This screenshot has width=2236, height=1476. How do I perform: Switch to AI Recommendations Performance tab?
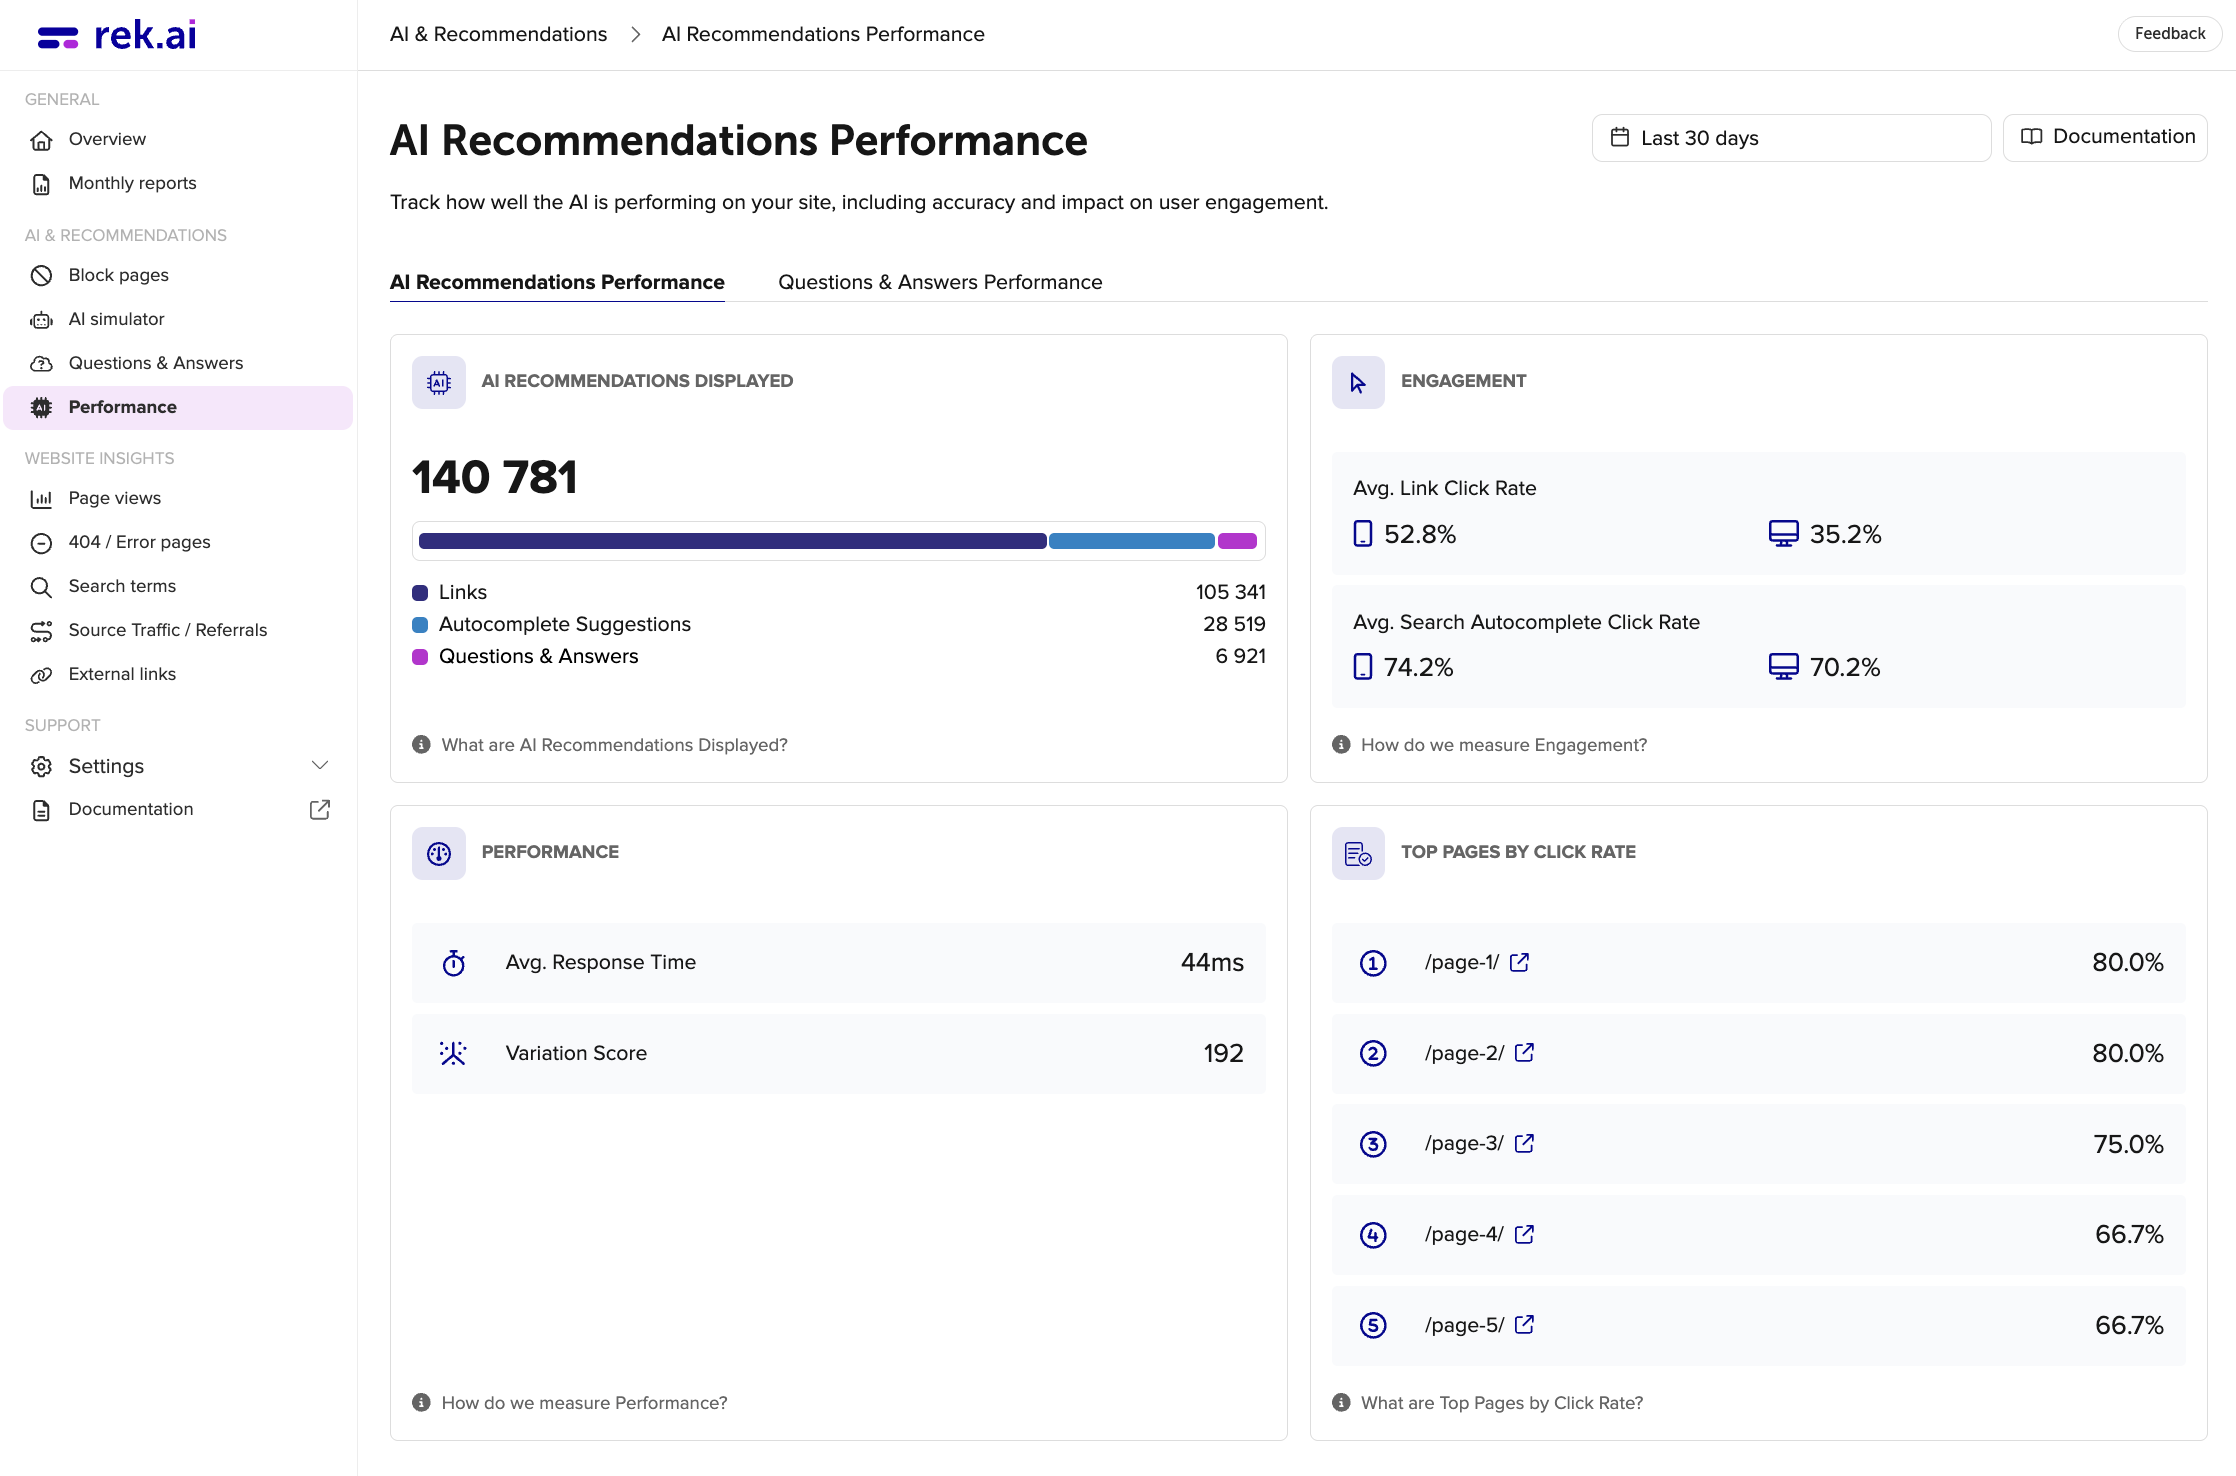557,282
